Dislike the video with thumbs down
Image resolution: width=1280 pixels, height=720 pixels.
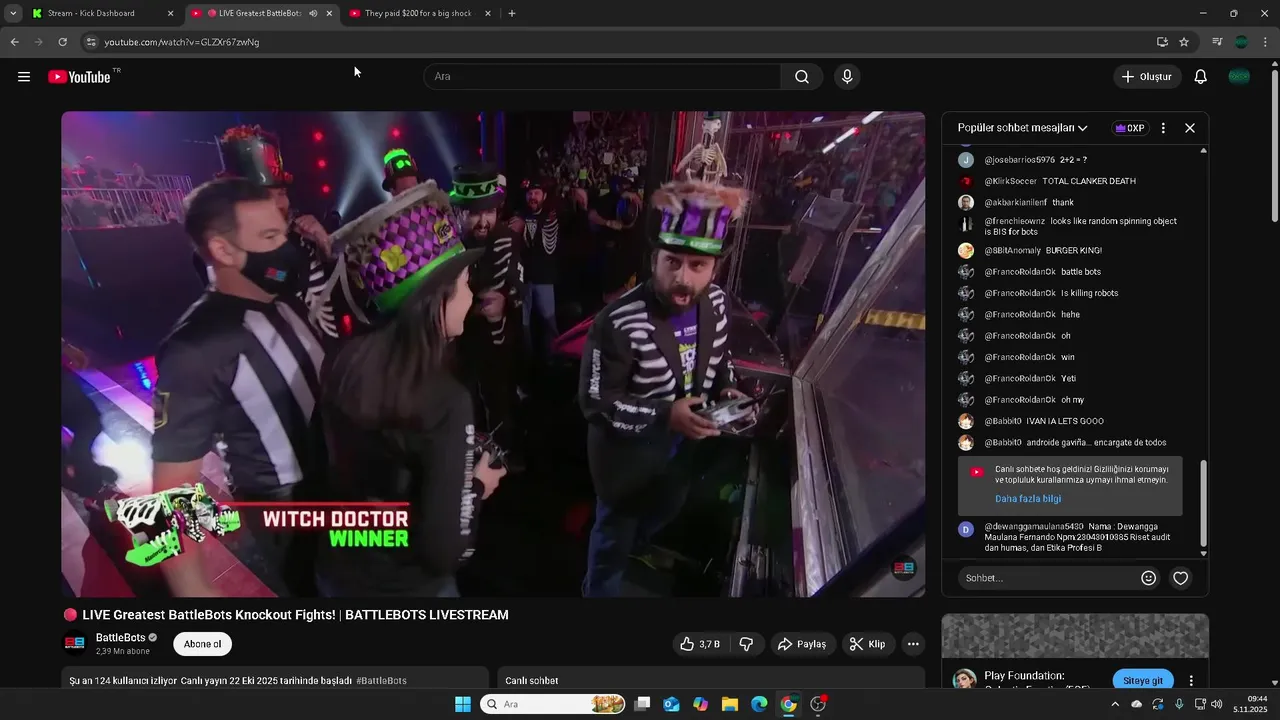point(746,644)
